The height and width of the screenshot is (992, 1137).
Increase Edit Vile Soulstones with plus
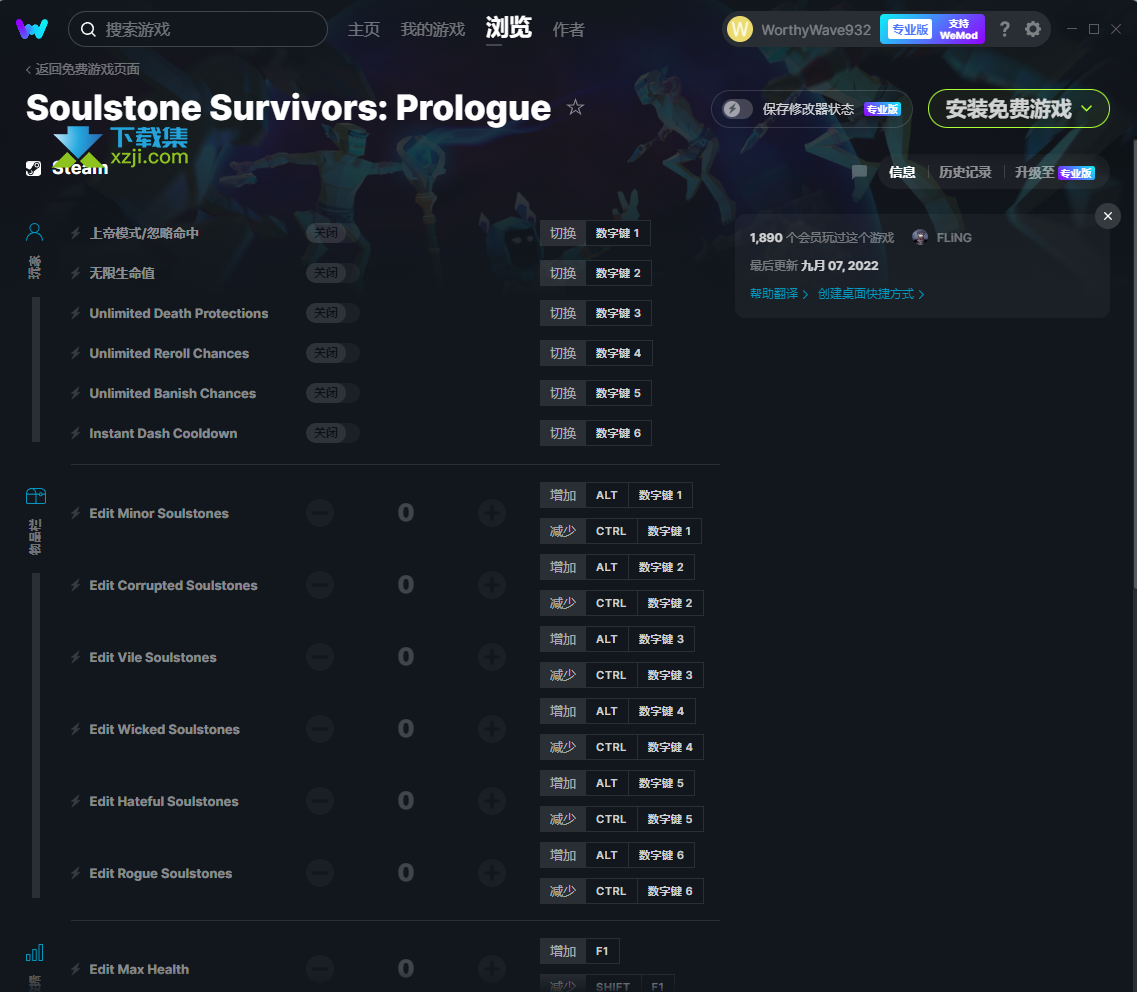[x=492, y=657]
